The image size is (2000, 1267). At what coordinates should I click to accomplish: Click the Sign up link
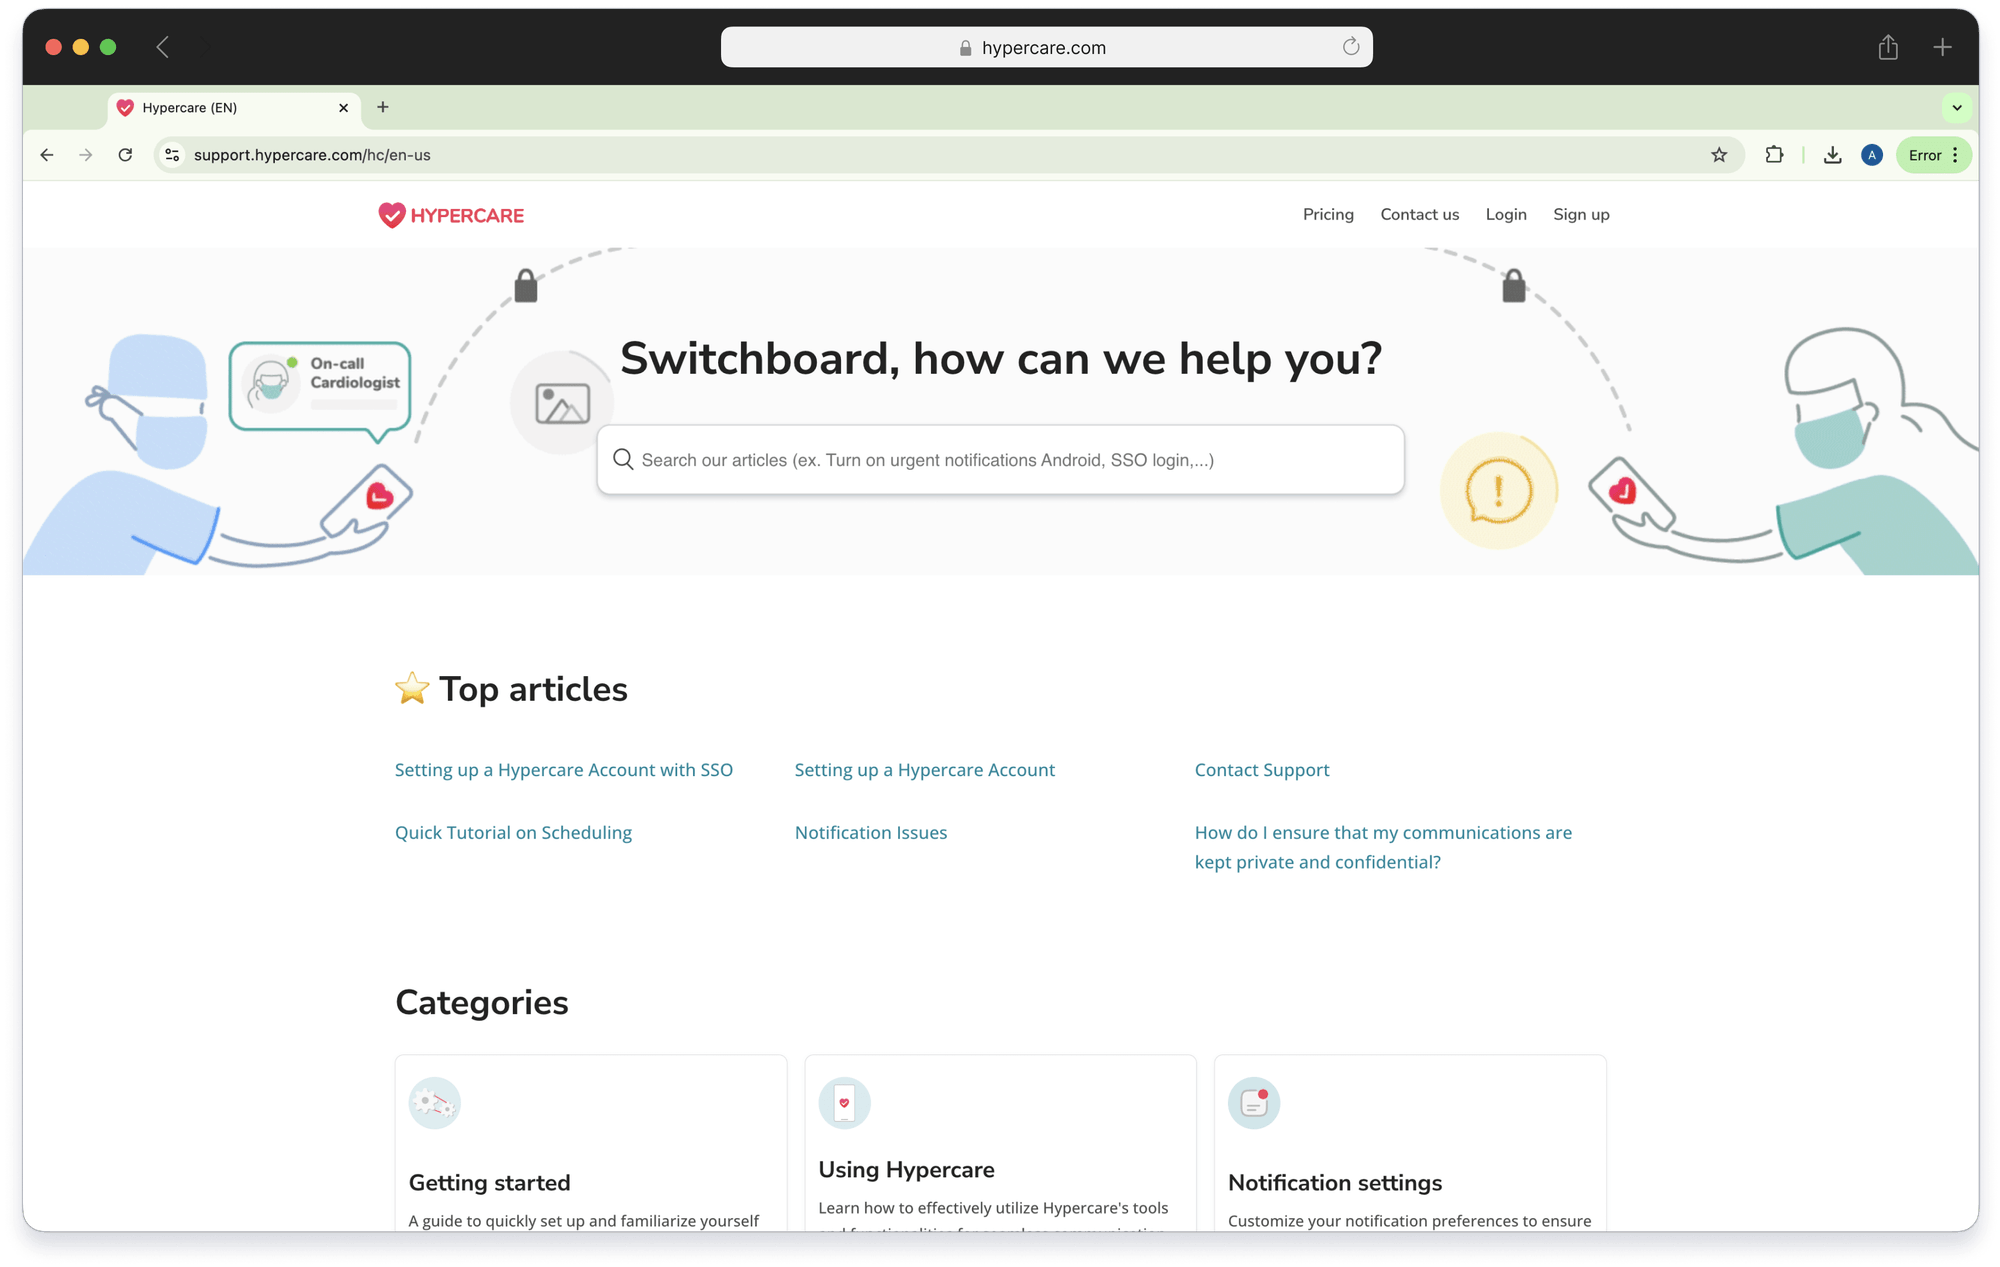point(1581,214)
